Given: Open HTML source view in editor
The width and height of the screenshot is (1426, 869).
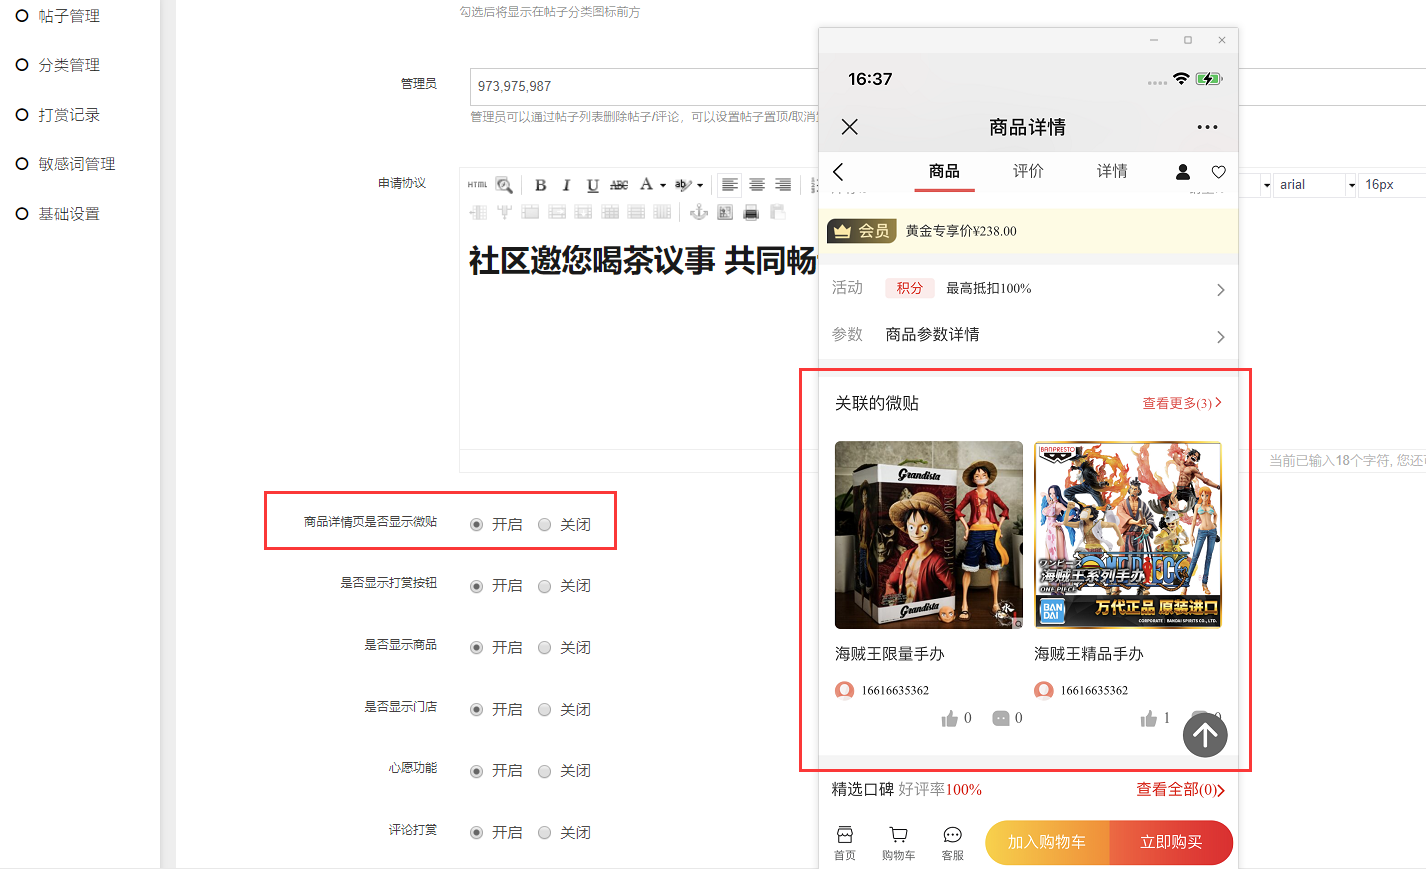Looking at the screenshot, I should click(477, 185).
